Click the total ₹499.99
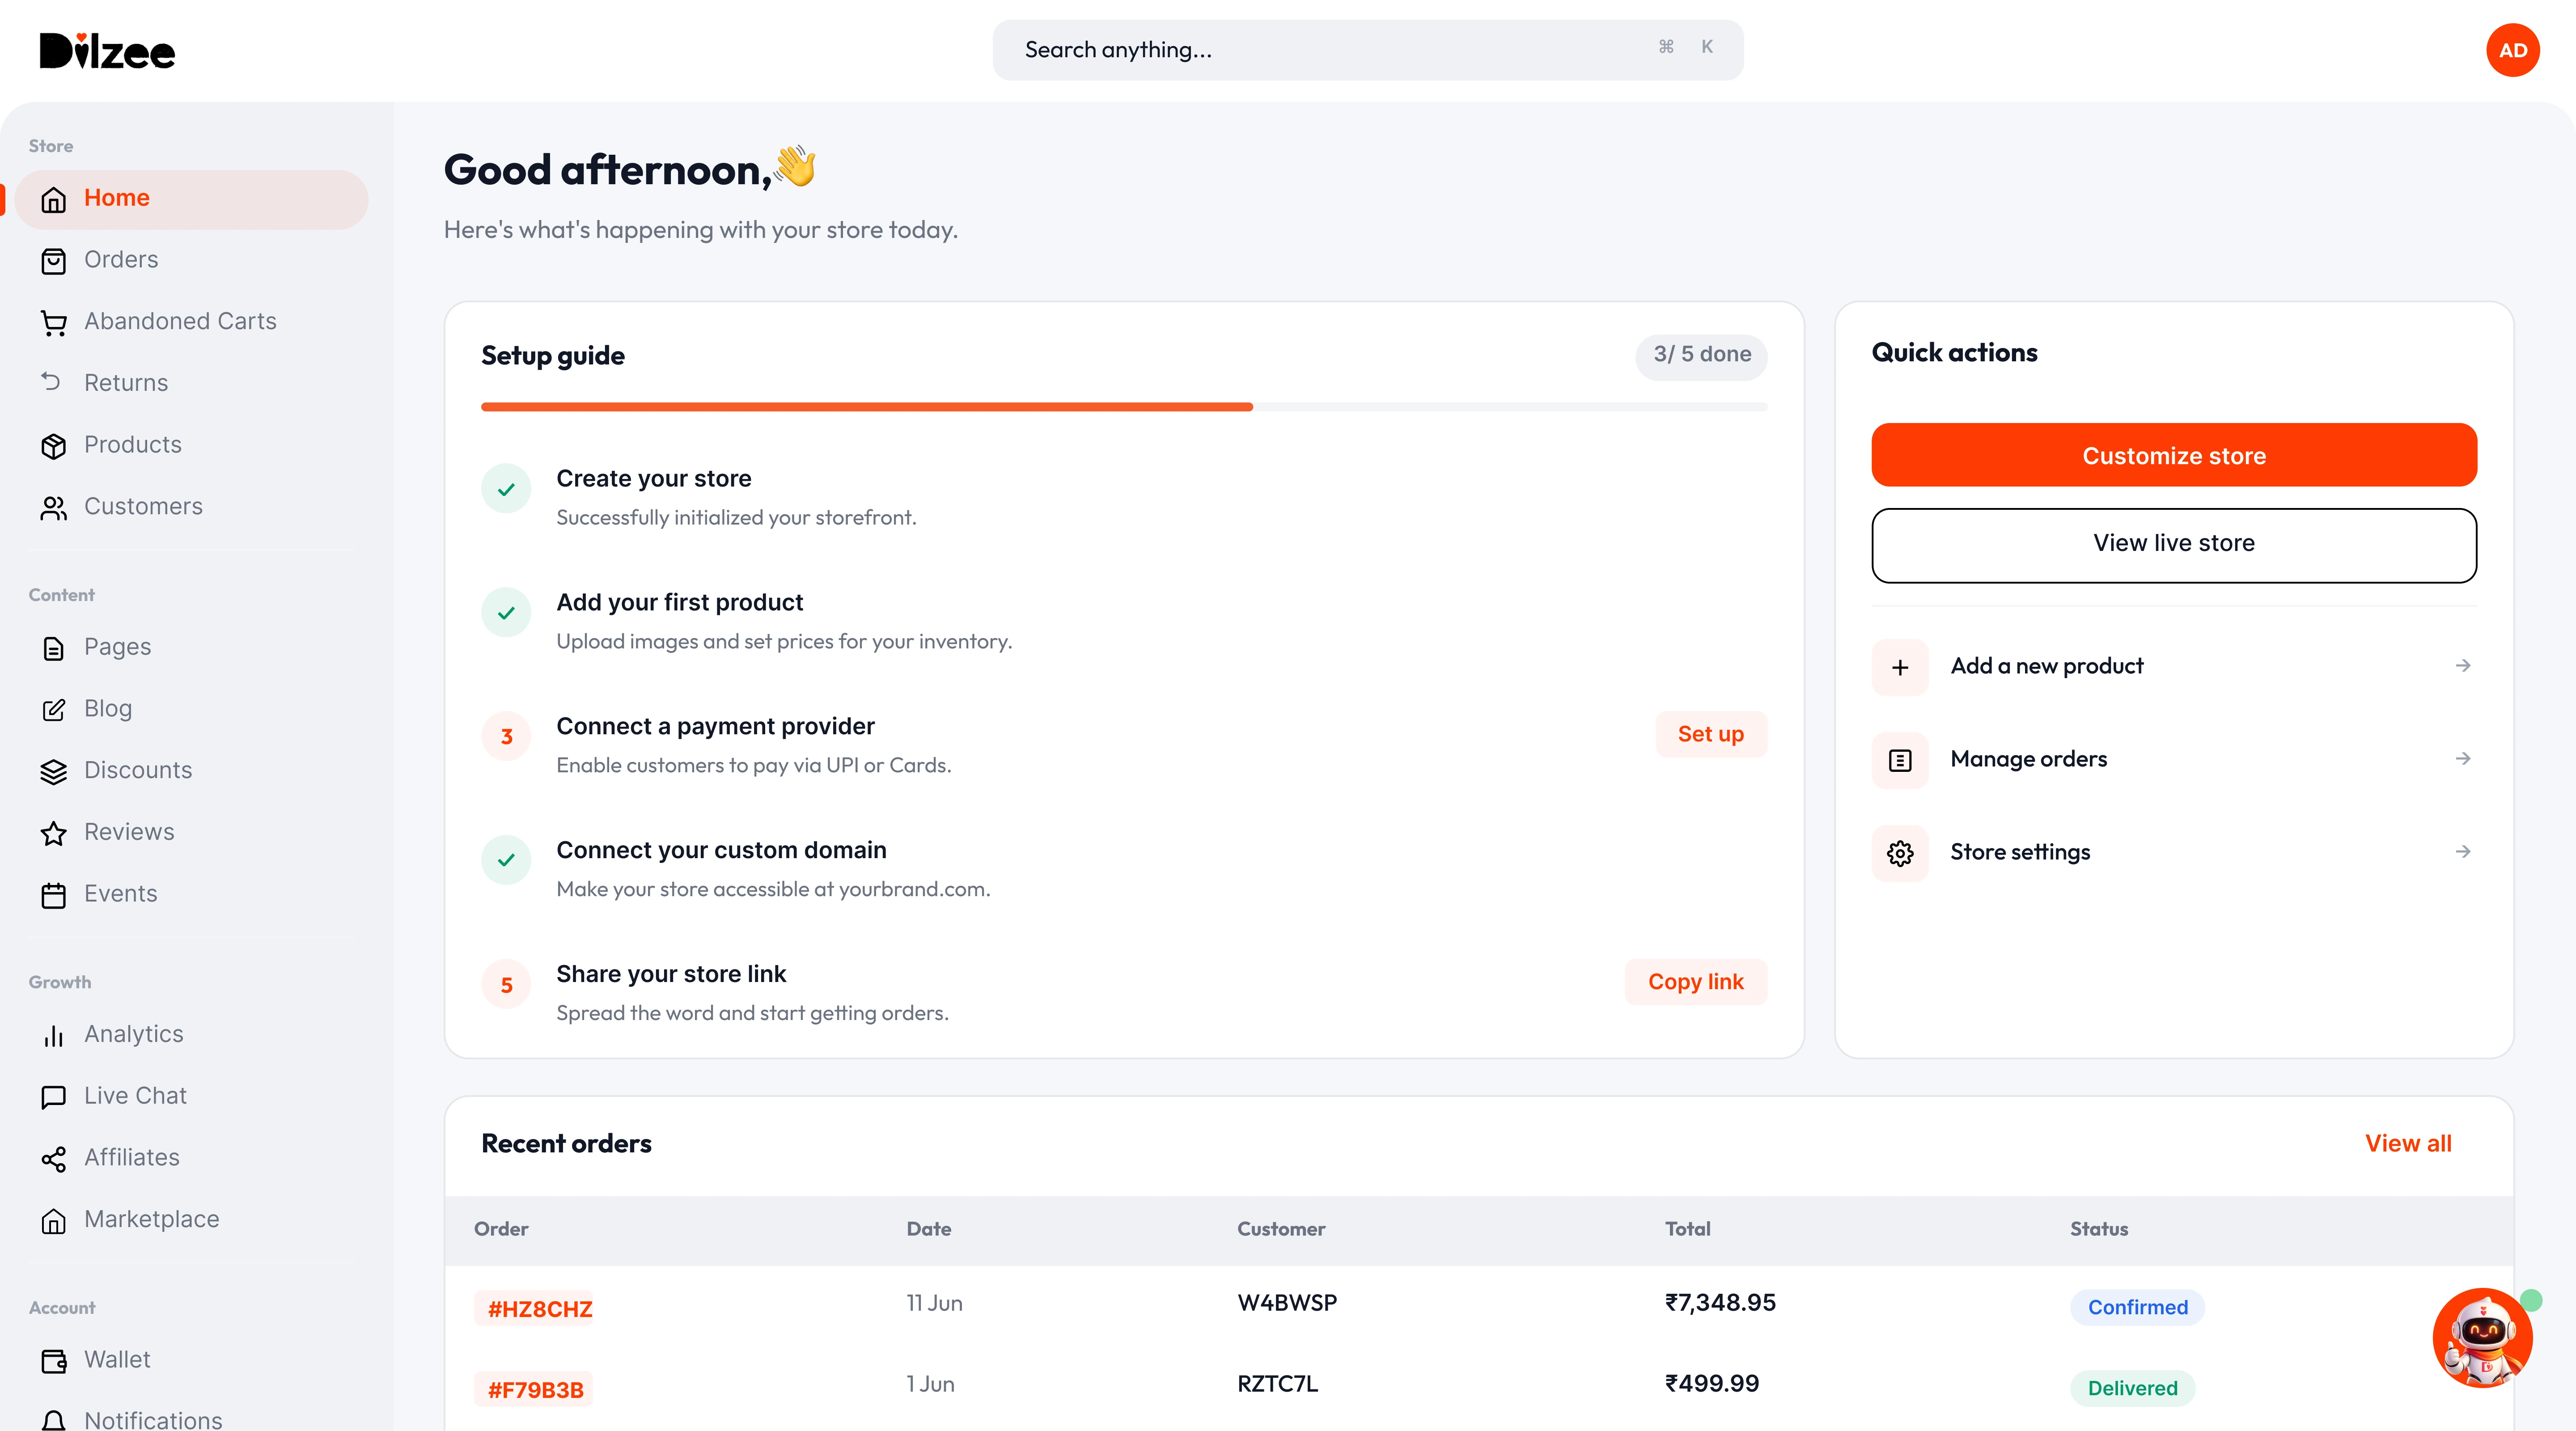Viewport: 2576px width, 1431px height. (1711, 1384)
